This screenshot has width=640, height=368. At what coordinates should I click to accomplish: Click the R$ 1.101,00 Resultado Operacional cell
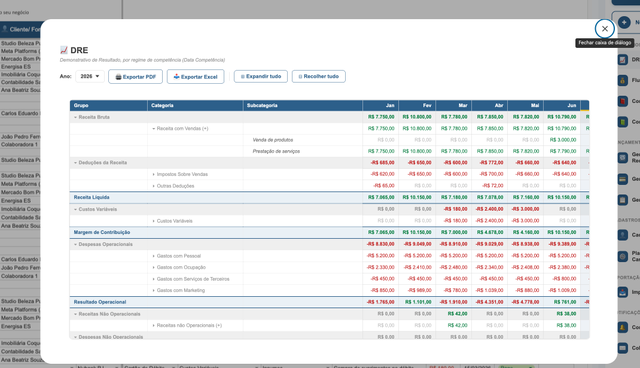[x=418, y=302]
